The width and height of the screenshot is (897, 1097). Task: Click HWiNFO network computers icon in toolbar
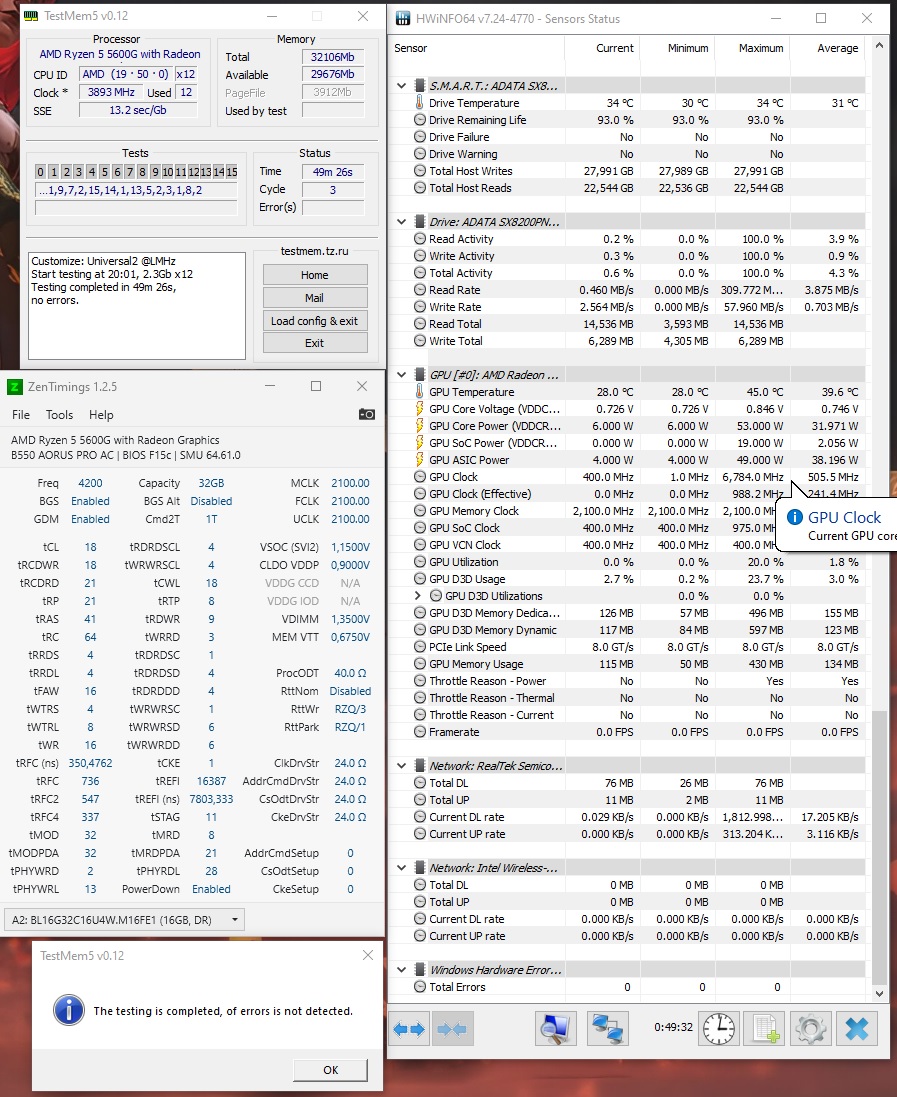(x=607, y=1028)
